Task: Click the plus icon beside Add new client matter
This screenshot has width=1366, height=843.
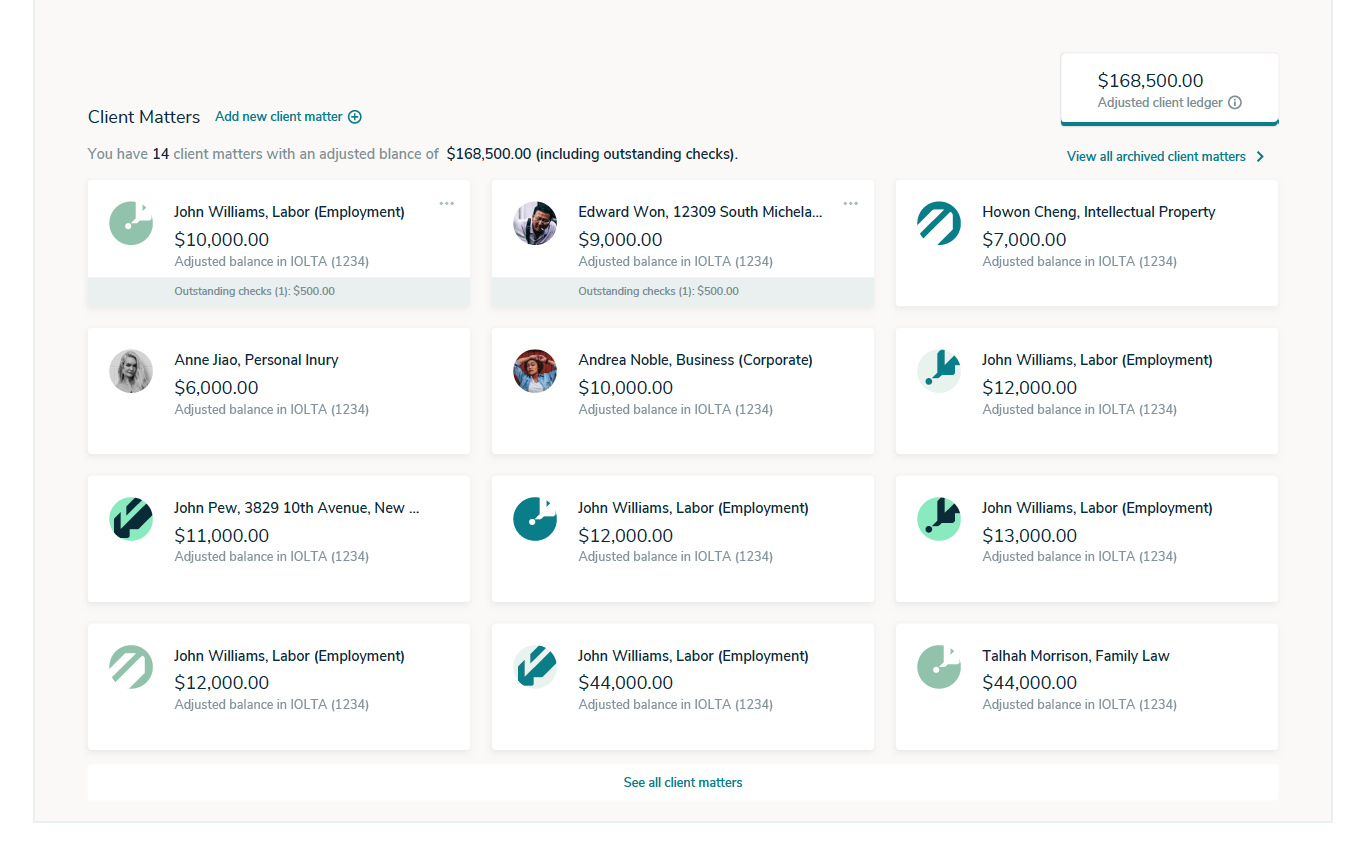Action: tap(355, 117)
